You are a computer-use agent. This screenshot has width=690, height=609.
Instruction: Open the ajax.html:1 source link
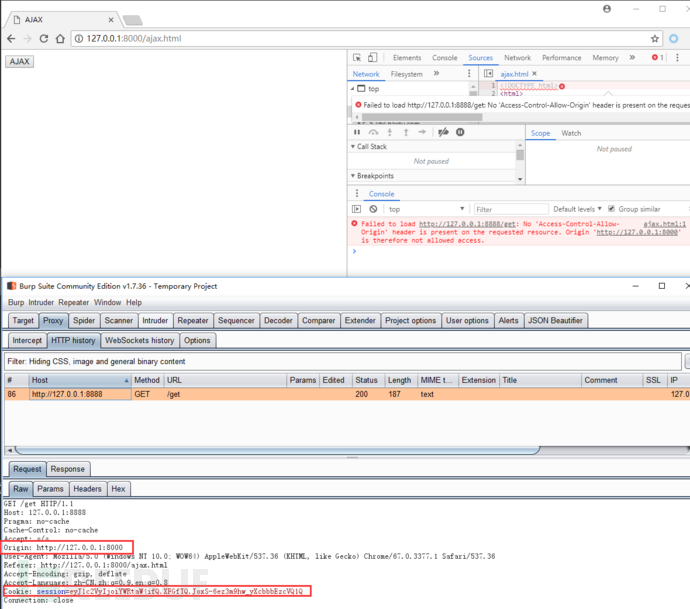click(x=664, y=224)
